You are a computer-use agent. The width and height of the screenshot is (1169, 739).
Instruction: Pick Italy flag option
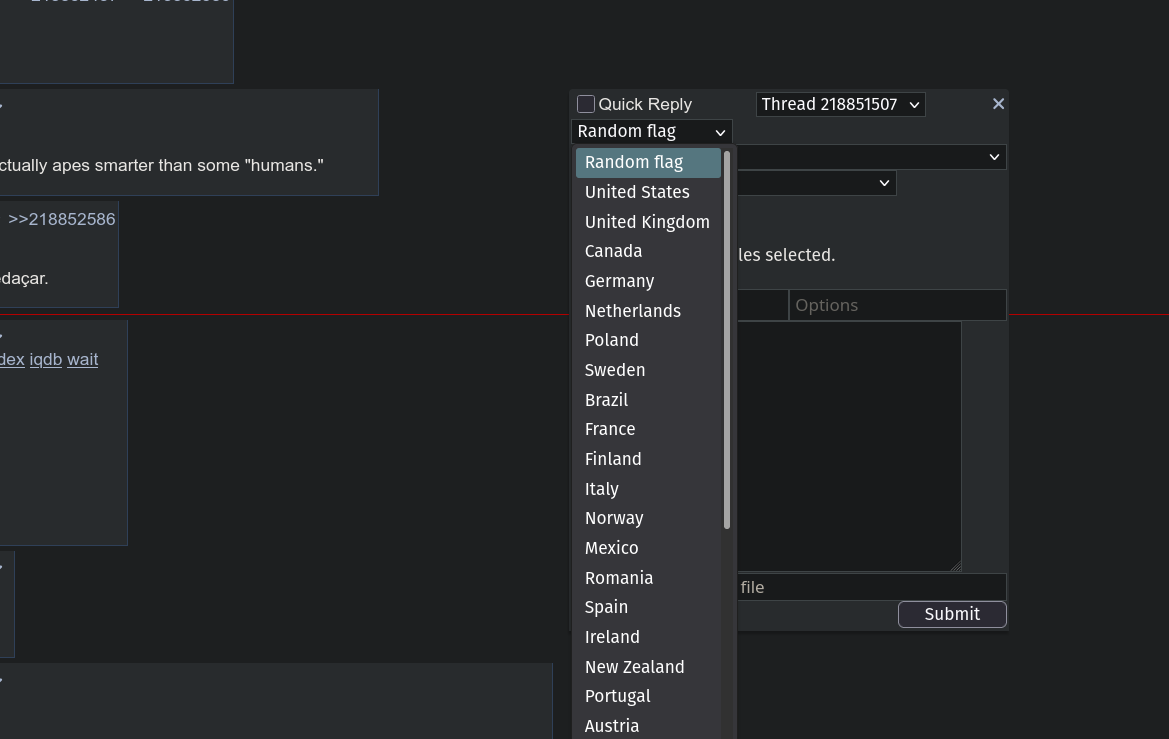point(648,488)
